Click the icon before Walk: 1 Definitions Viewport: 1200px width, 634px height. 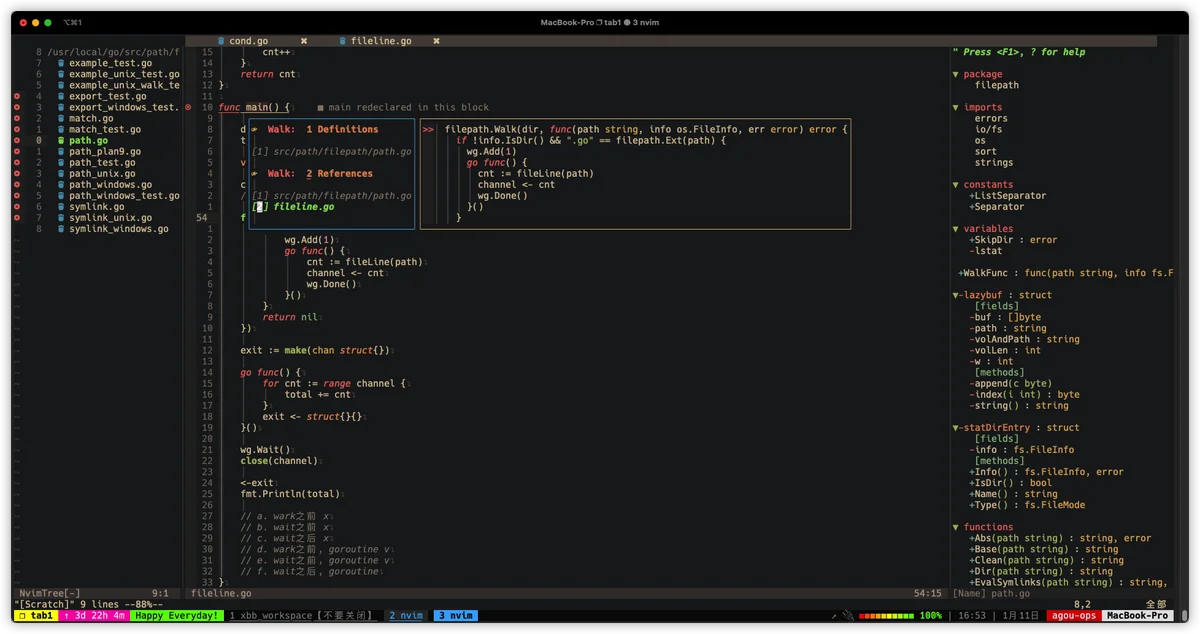point(255,129)
